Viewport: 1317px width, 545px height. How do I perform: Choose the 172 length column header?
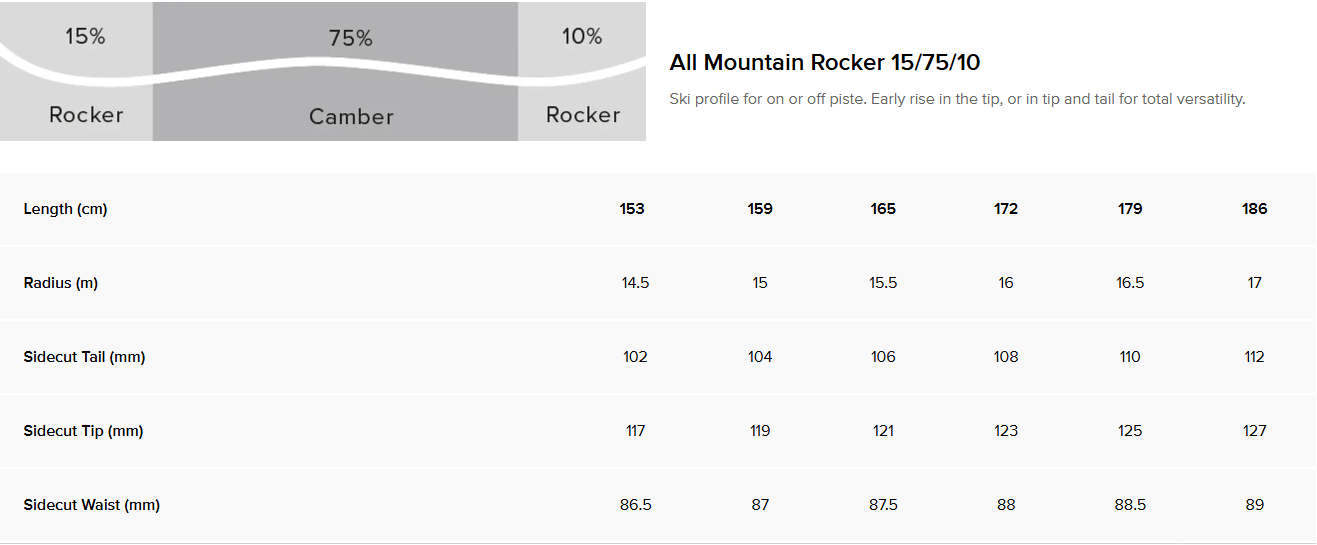click(x=1006, y=209)
